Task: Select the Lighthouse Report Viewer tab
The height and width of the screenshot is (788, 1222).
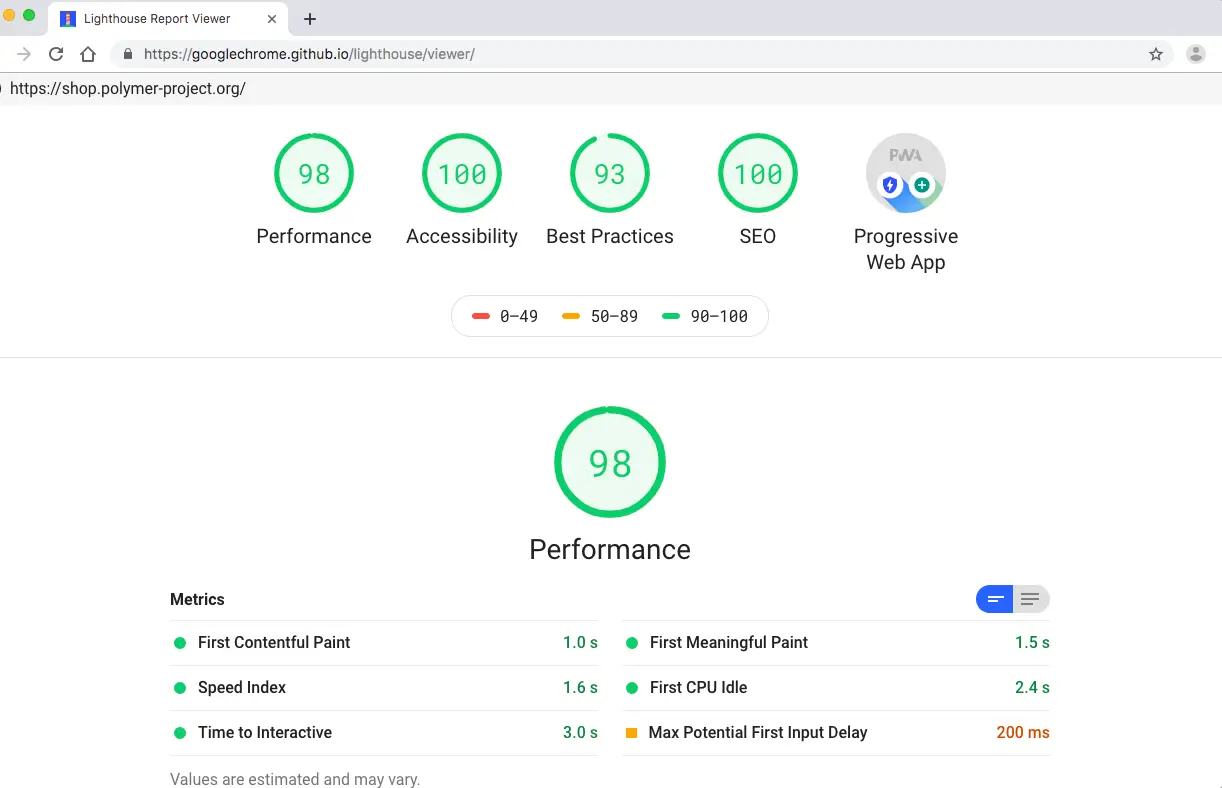Action: (x=157, y=19)
